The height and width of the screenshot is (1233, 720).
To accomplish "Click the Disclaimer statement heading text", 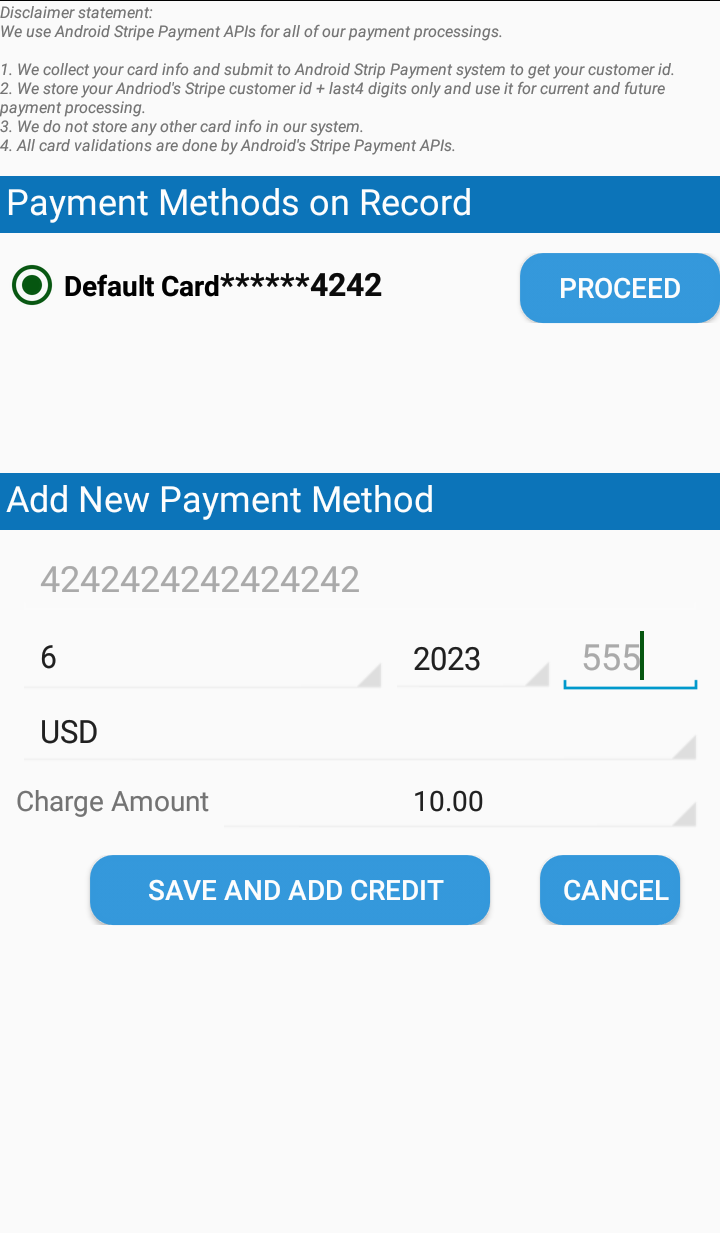I will click(77, 13).
